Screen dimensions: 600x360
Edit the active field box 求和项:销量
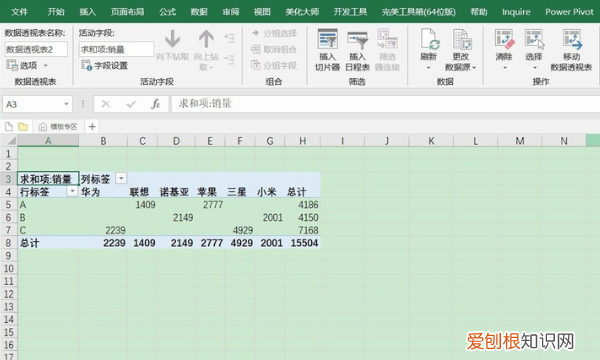(117, 49)
